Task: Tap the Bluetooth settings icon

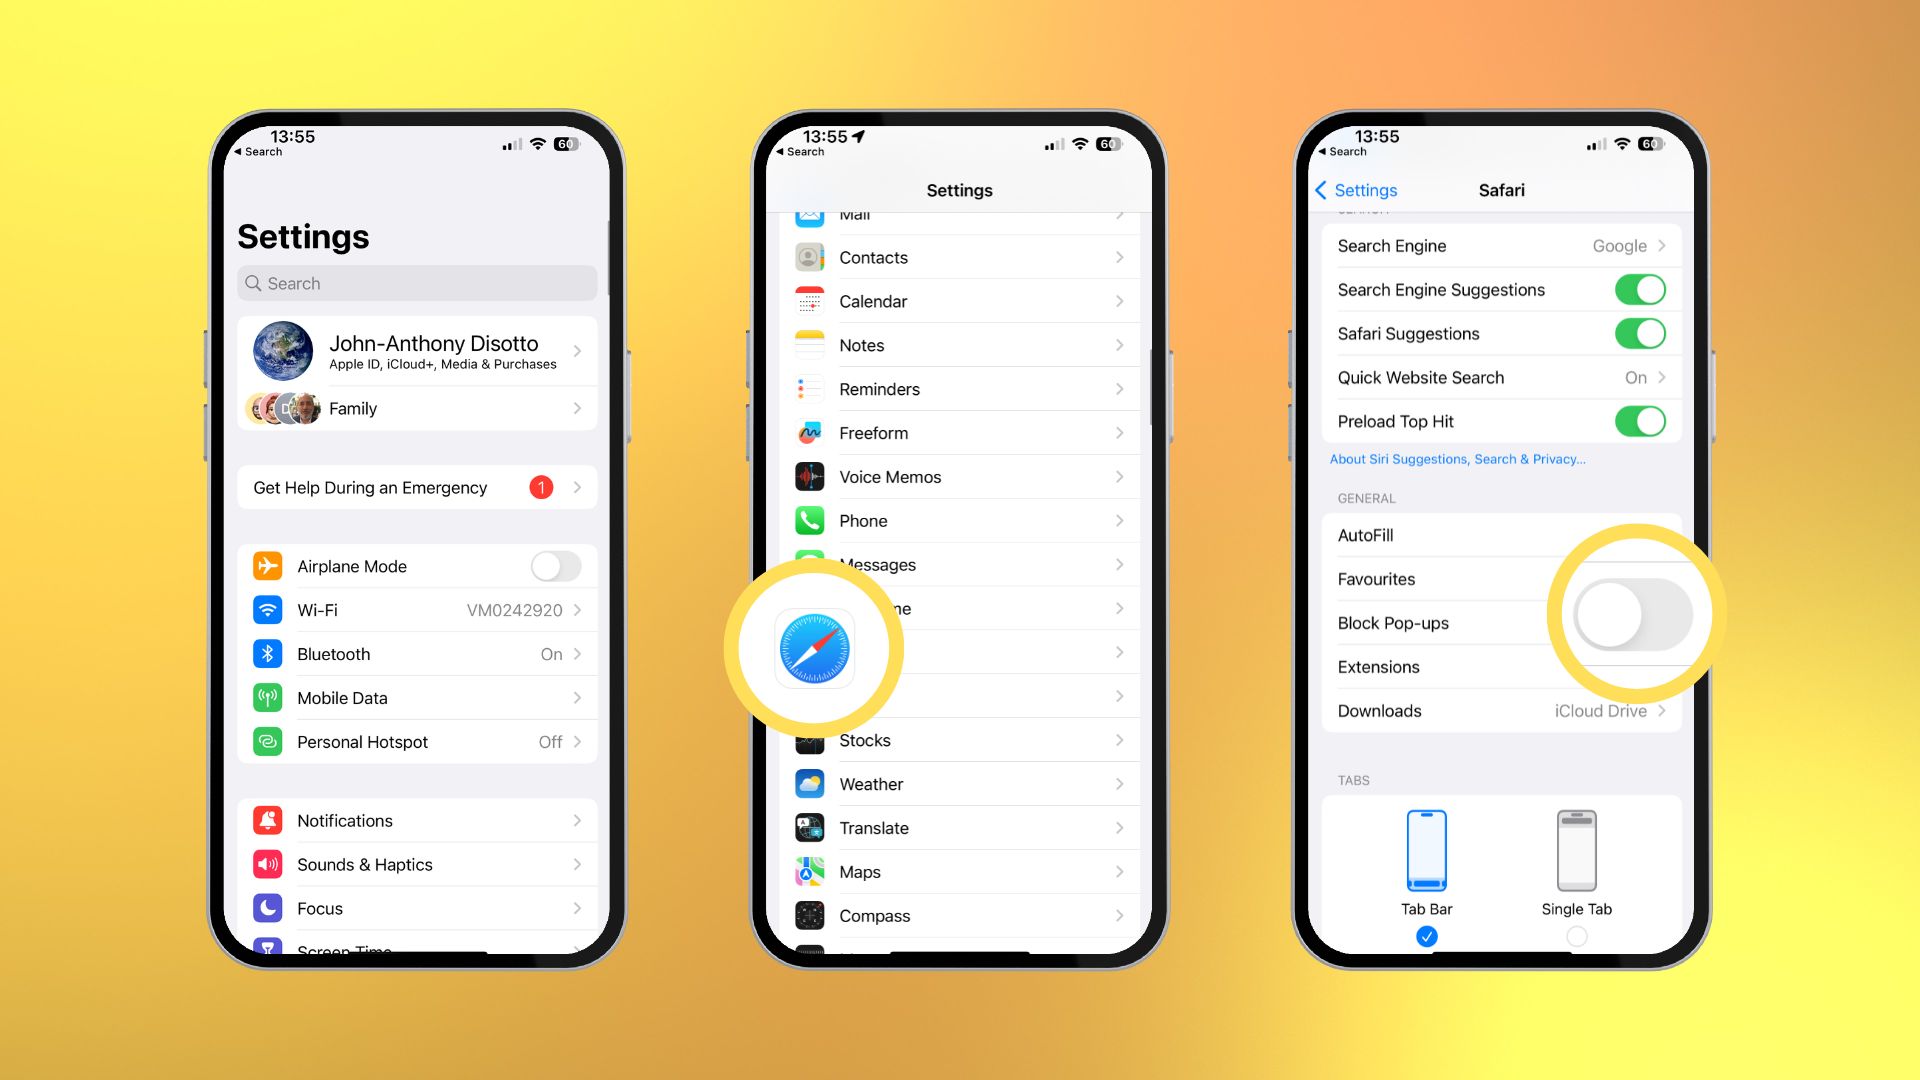Action: point(269,653)
